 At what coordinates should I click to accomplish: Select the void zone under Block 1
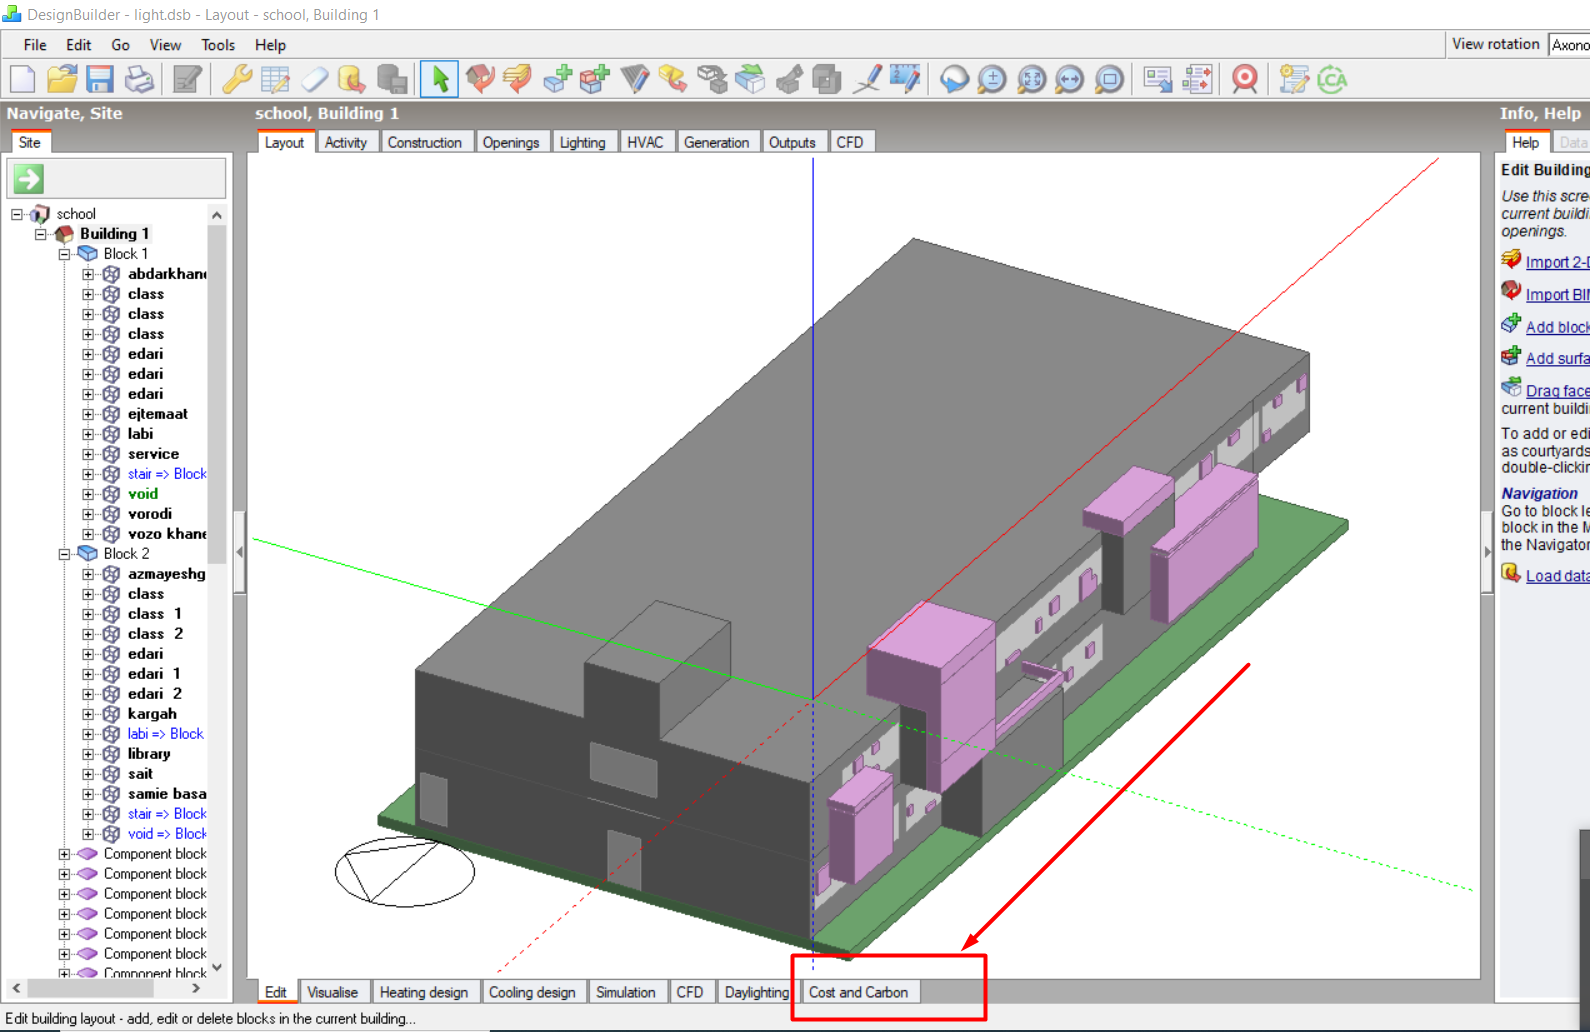point(143,494)
